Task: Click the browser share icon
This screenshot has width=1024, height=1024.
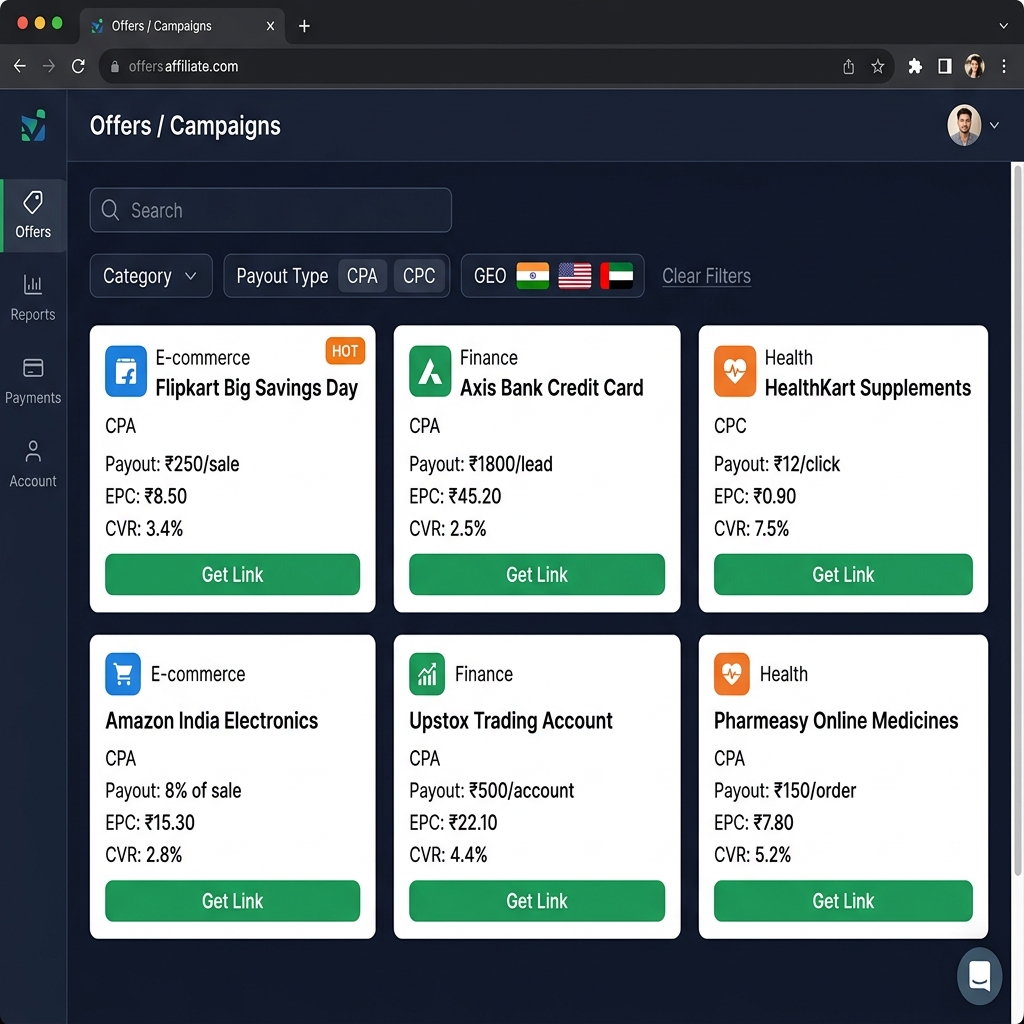Action: (848, 66)
